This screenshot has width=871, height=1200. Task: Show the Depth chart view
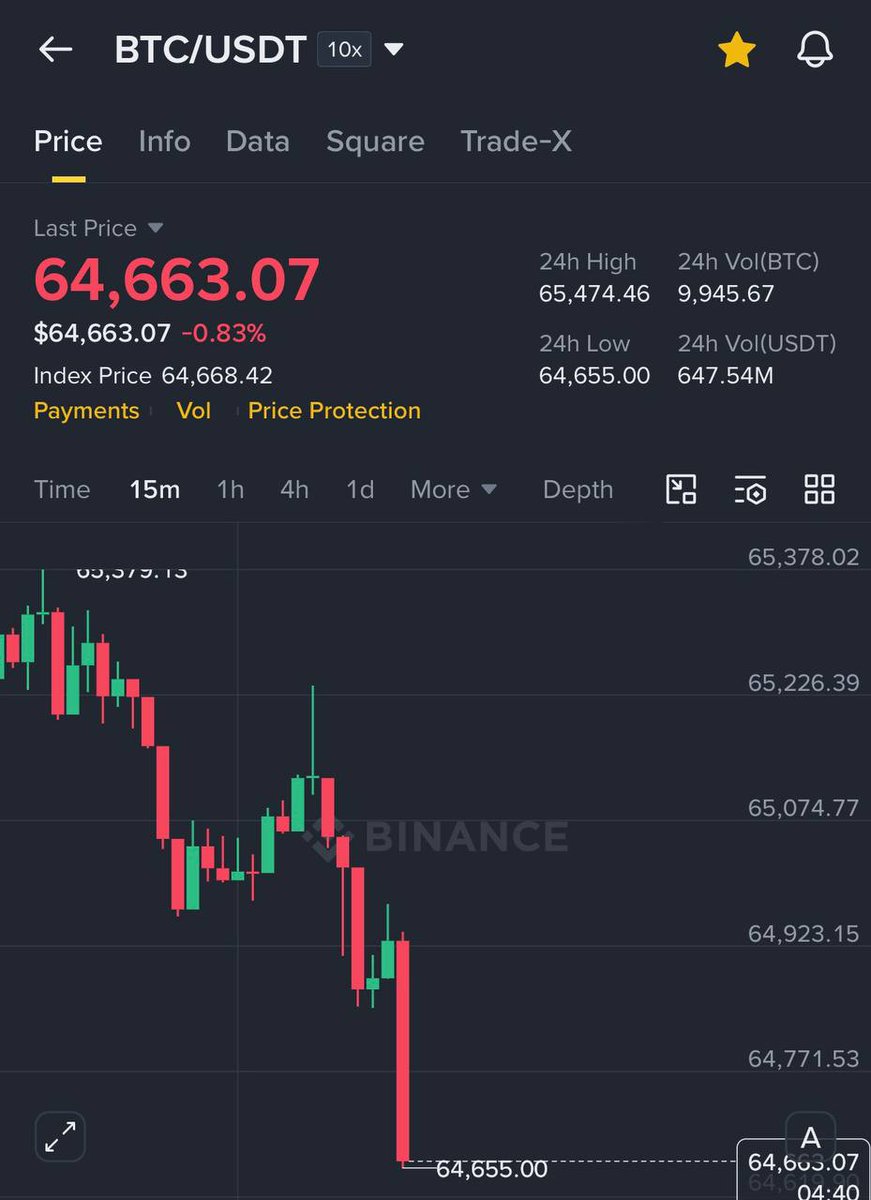[578, 489]
